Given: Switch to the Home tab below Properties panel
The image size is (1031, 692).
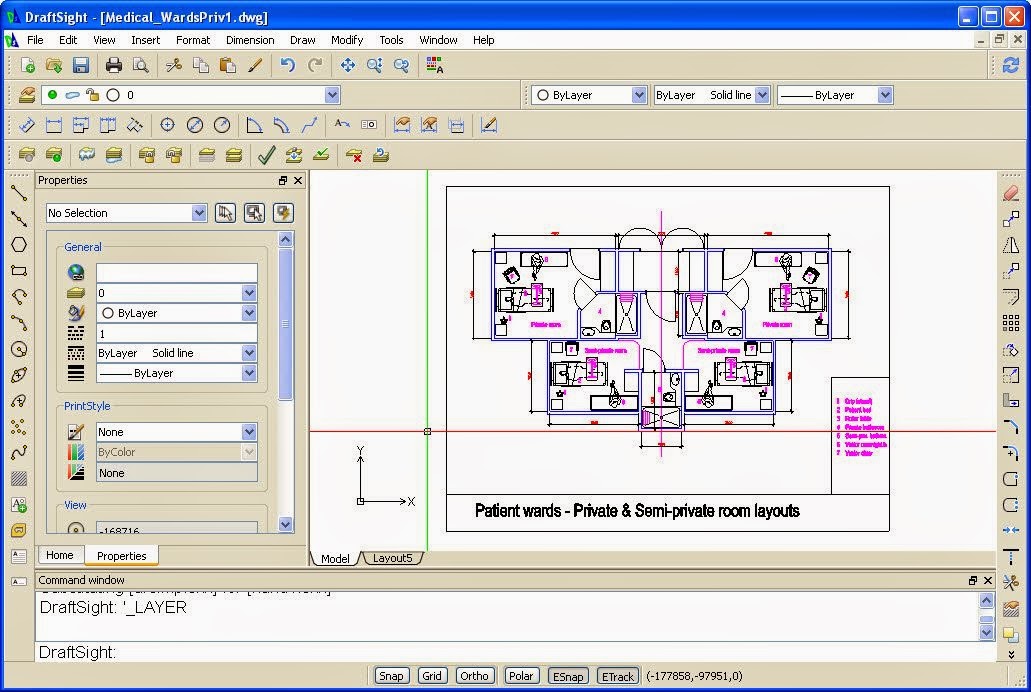Looking at the screenshot, I should pos(60,555).
